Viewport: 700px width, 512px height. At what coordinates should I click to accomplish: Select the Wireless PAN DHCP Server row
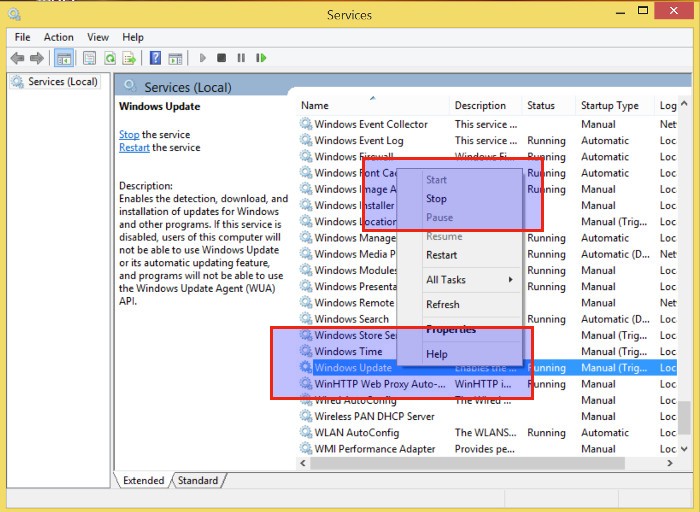click(x=488, y=416)
